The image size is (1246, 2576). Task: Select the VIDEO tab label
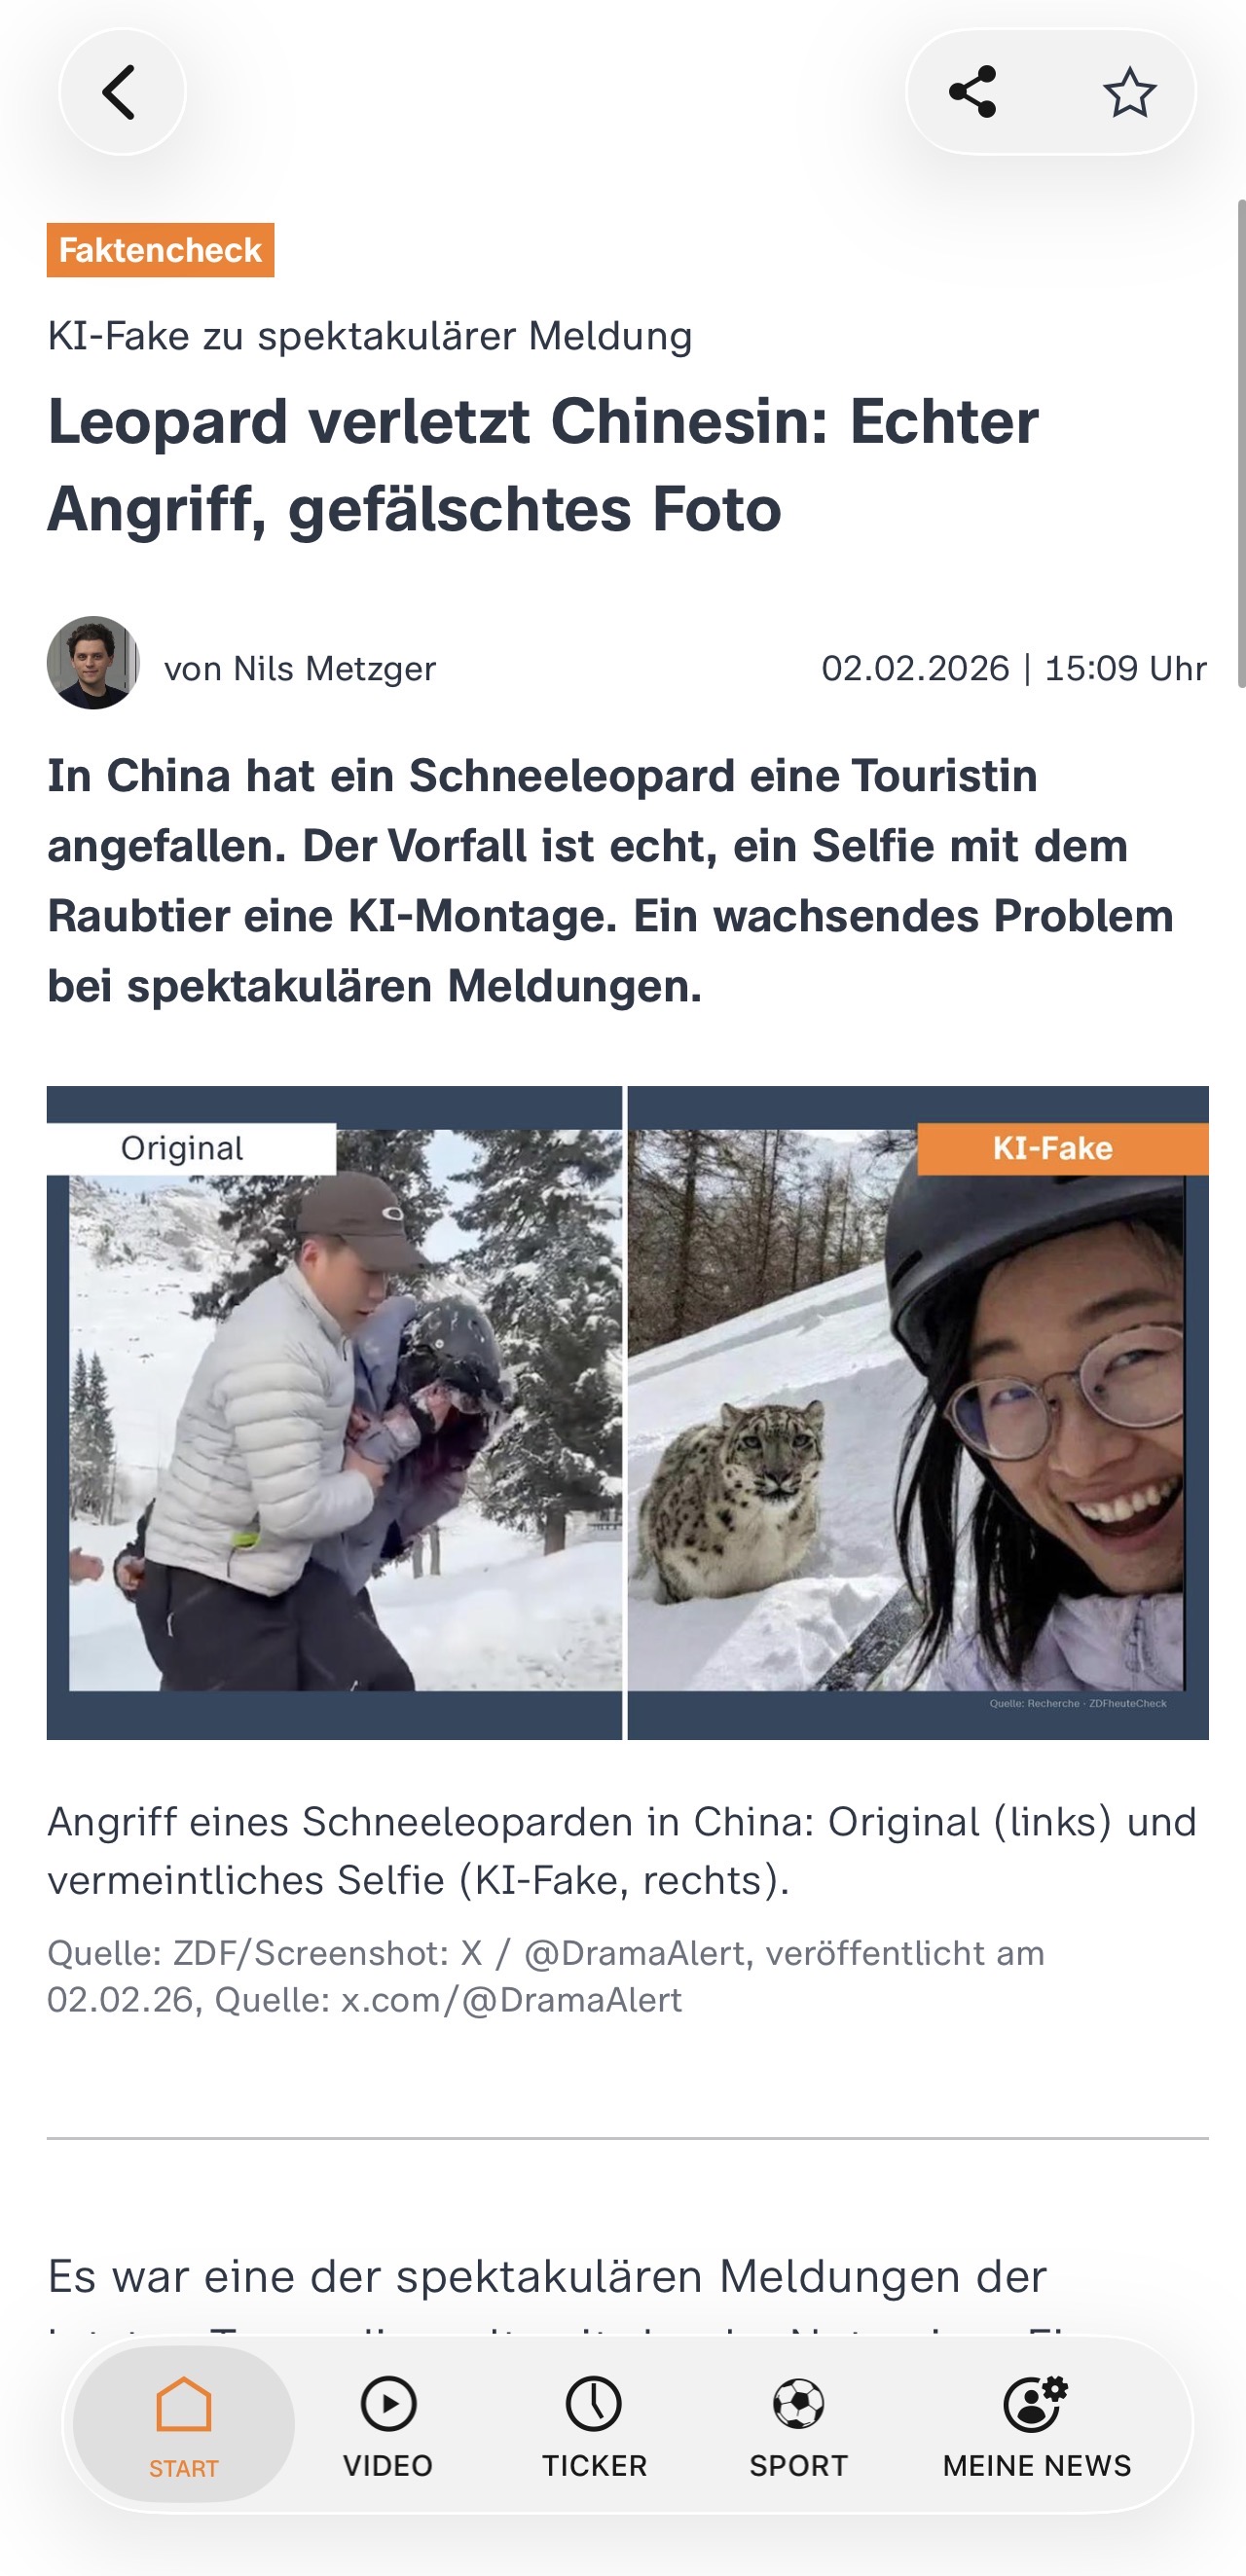point(388,2466)
